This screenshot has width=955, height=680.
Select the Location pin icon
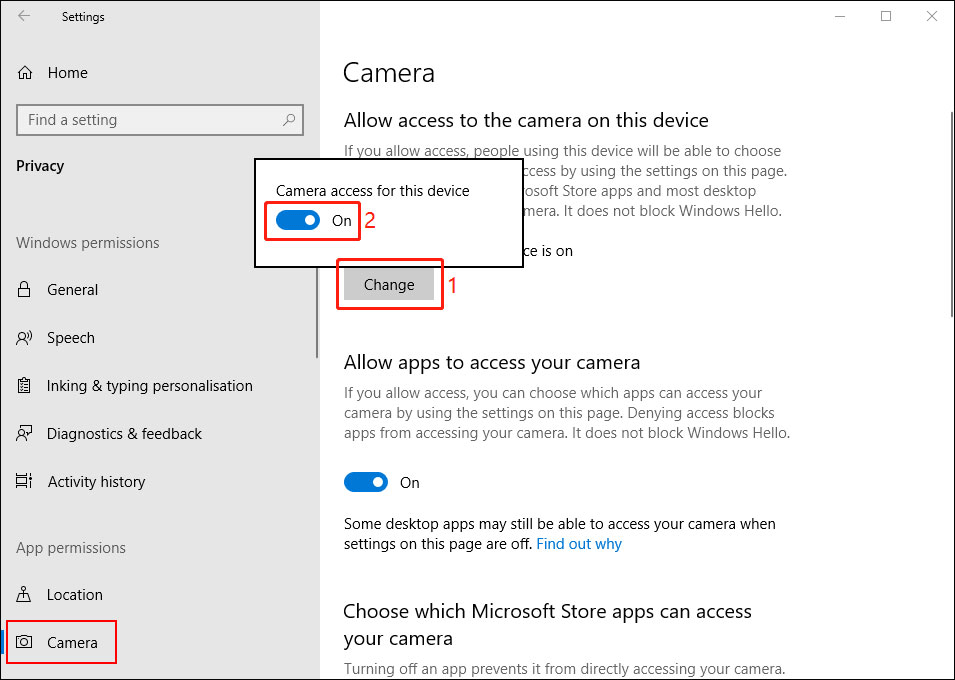pos(23,594)
